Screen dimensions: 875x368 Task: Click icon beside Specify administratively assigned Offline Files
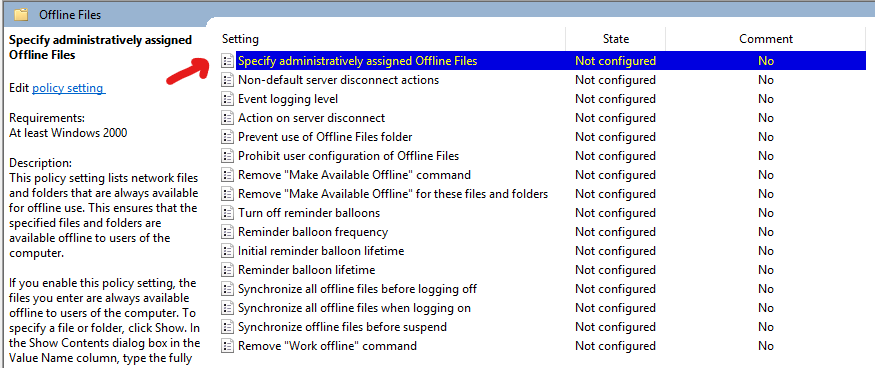click(227, 61)
